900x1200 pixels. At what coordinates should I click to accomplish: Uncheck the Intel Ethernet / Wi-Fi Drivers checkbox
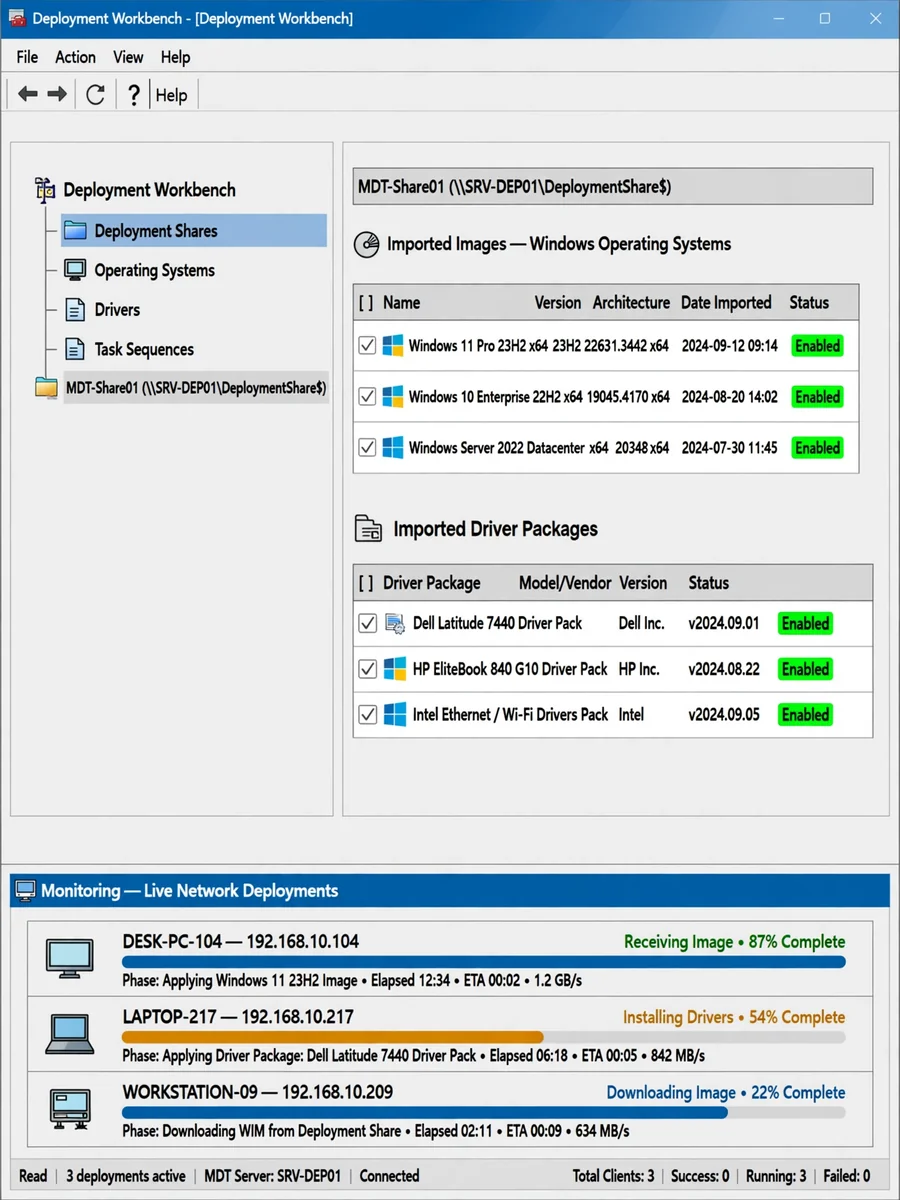367,714
